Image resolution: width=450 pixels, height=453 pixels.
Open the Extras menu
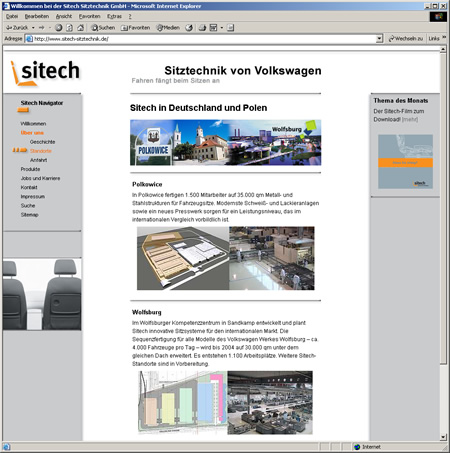pos(114,16)
